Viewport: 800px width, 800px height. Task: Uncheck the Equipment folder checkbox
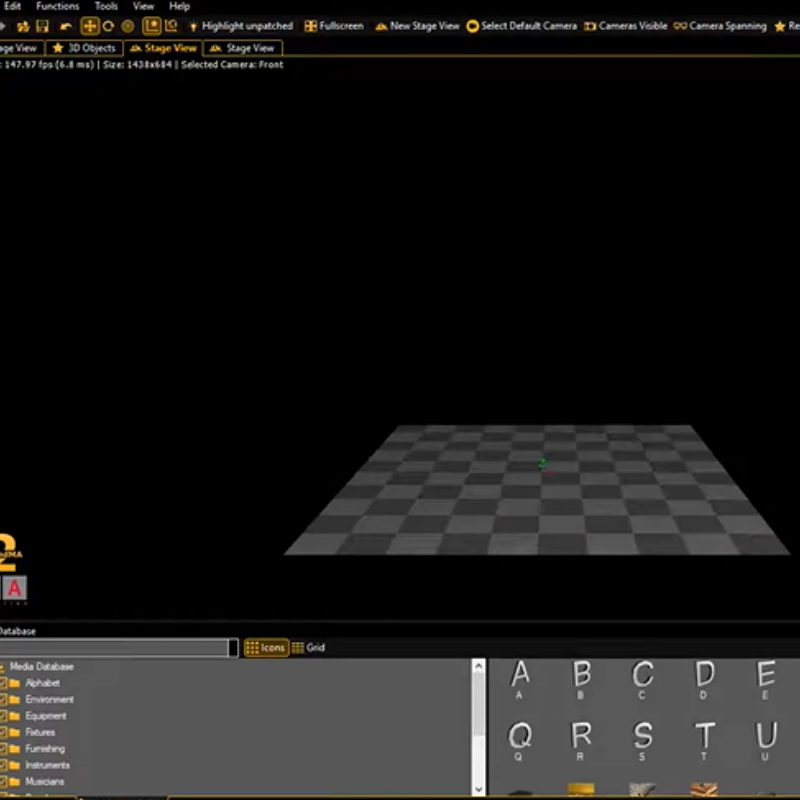4,716
